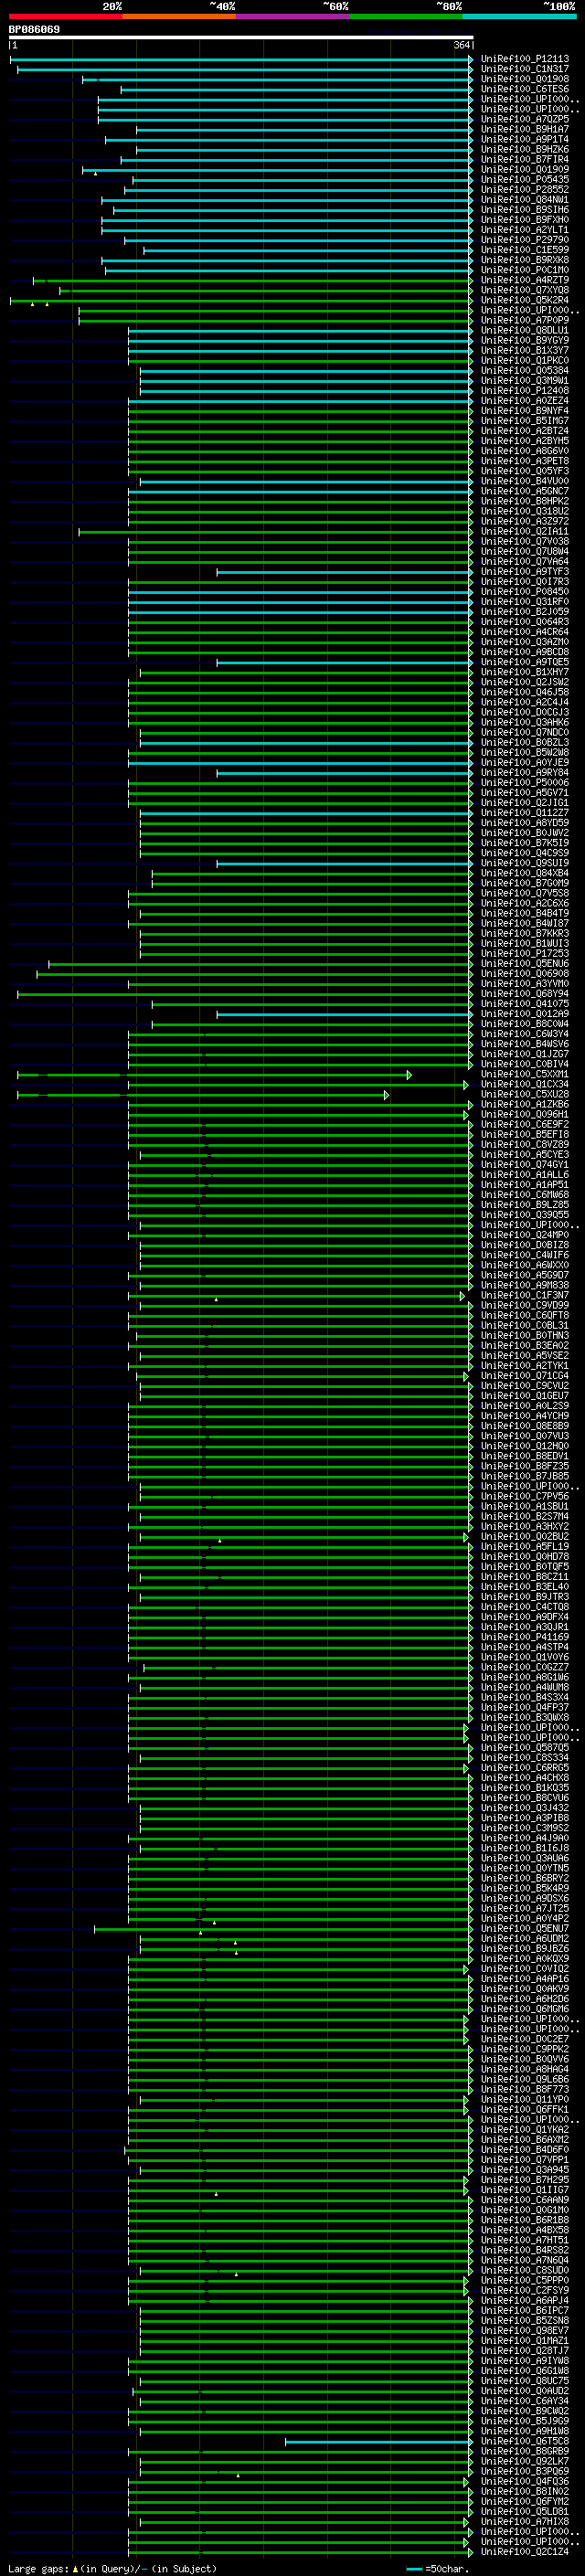Select the label UniRef100_Q7XYQ8
The image size is (585, 2576).
[524, 290]
